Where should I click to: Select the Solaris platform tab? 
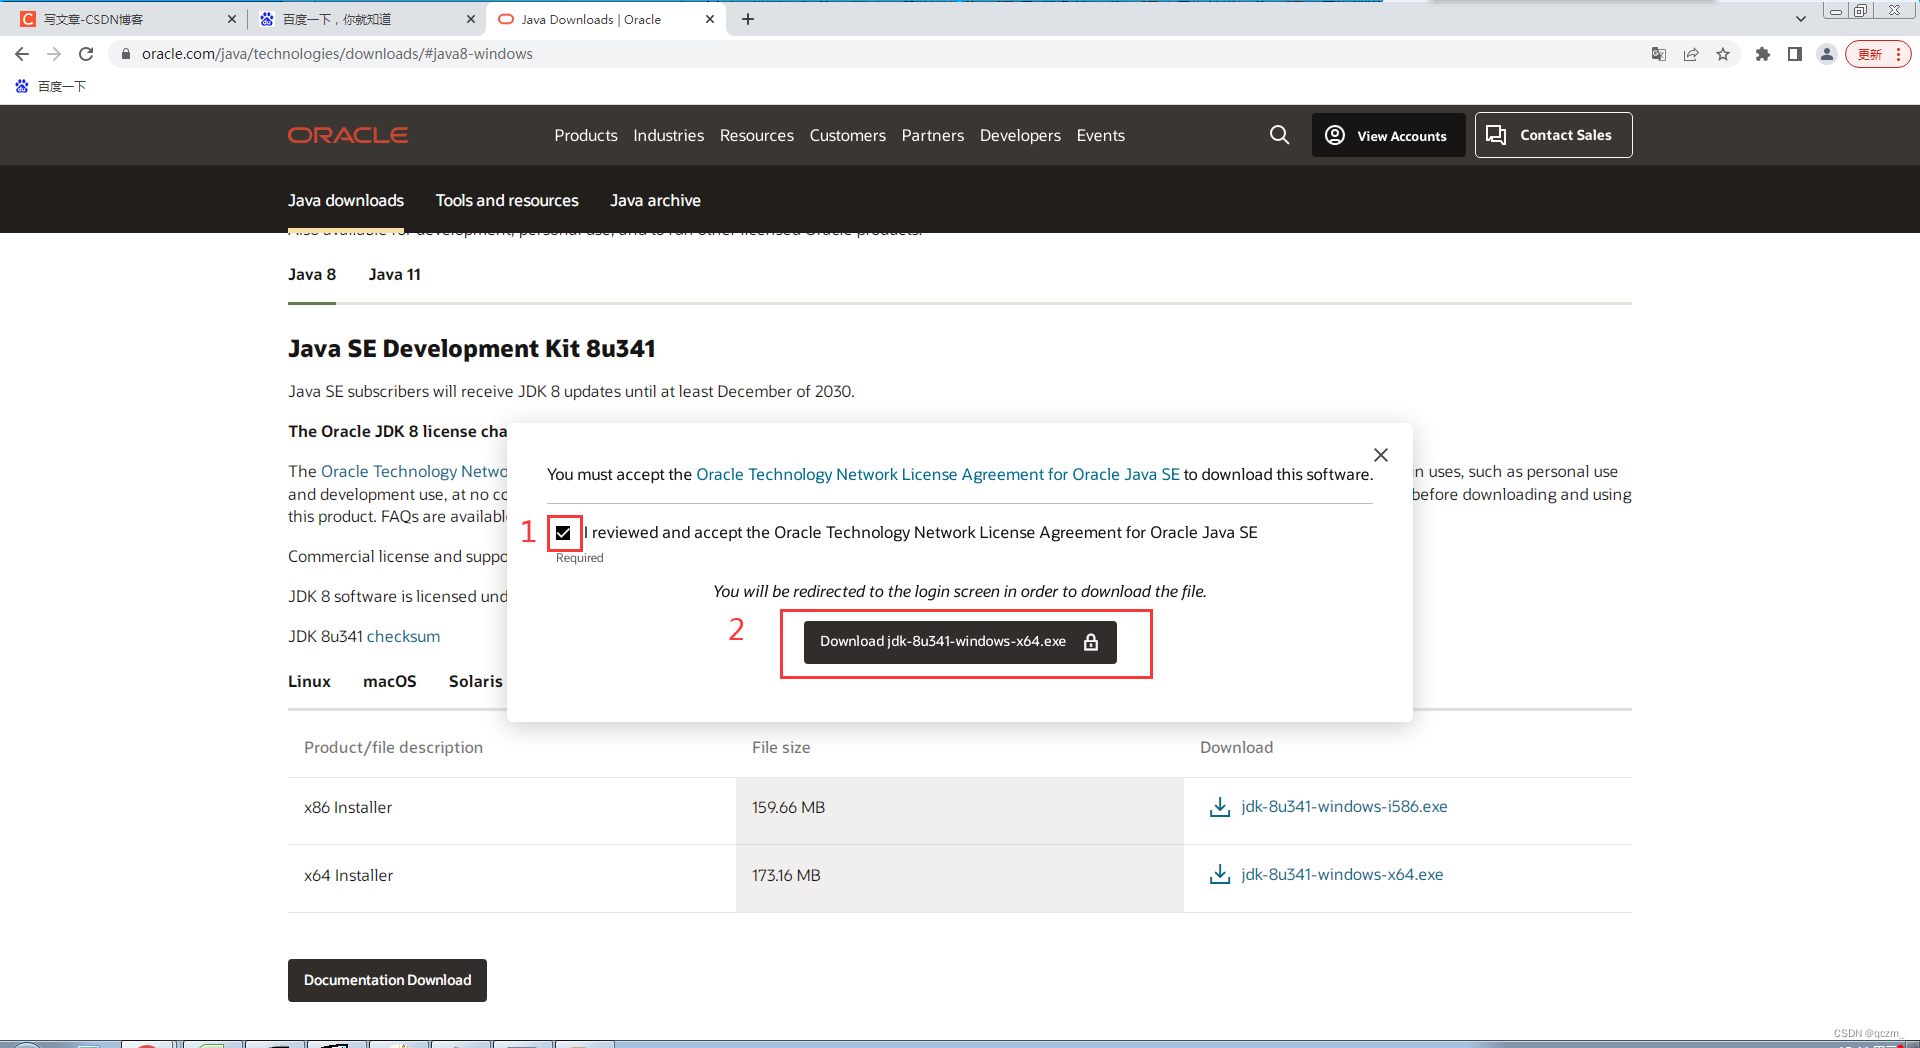[475, 681]
